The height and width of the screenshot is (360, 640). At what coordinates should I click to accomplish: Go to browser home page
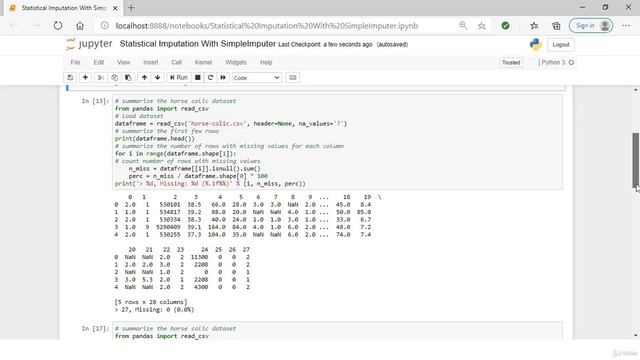[x=80, y=26]
